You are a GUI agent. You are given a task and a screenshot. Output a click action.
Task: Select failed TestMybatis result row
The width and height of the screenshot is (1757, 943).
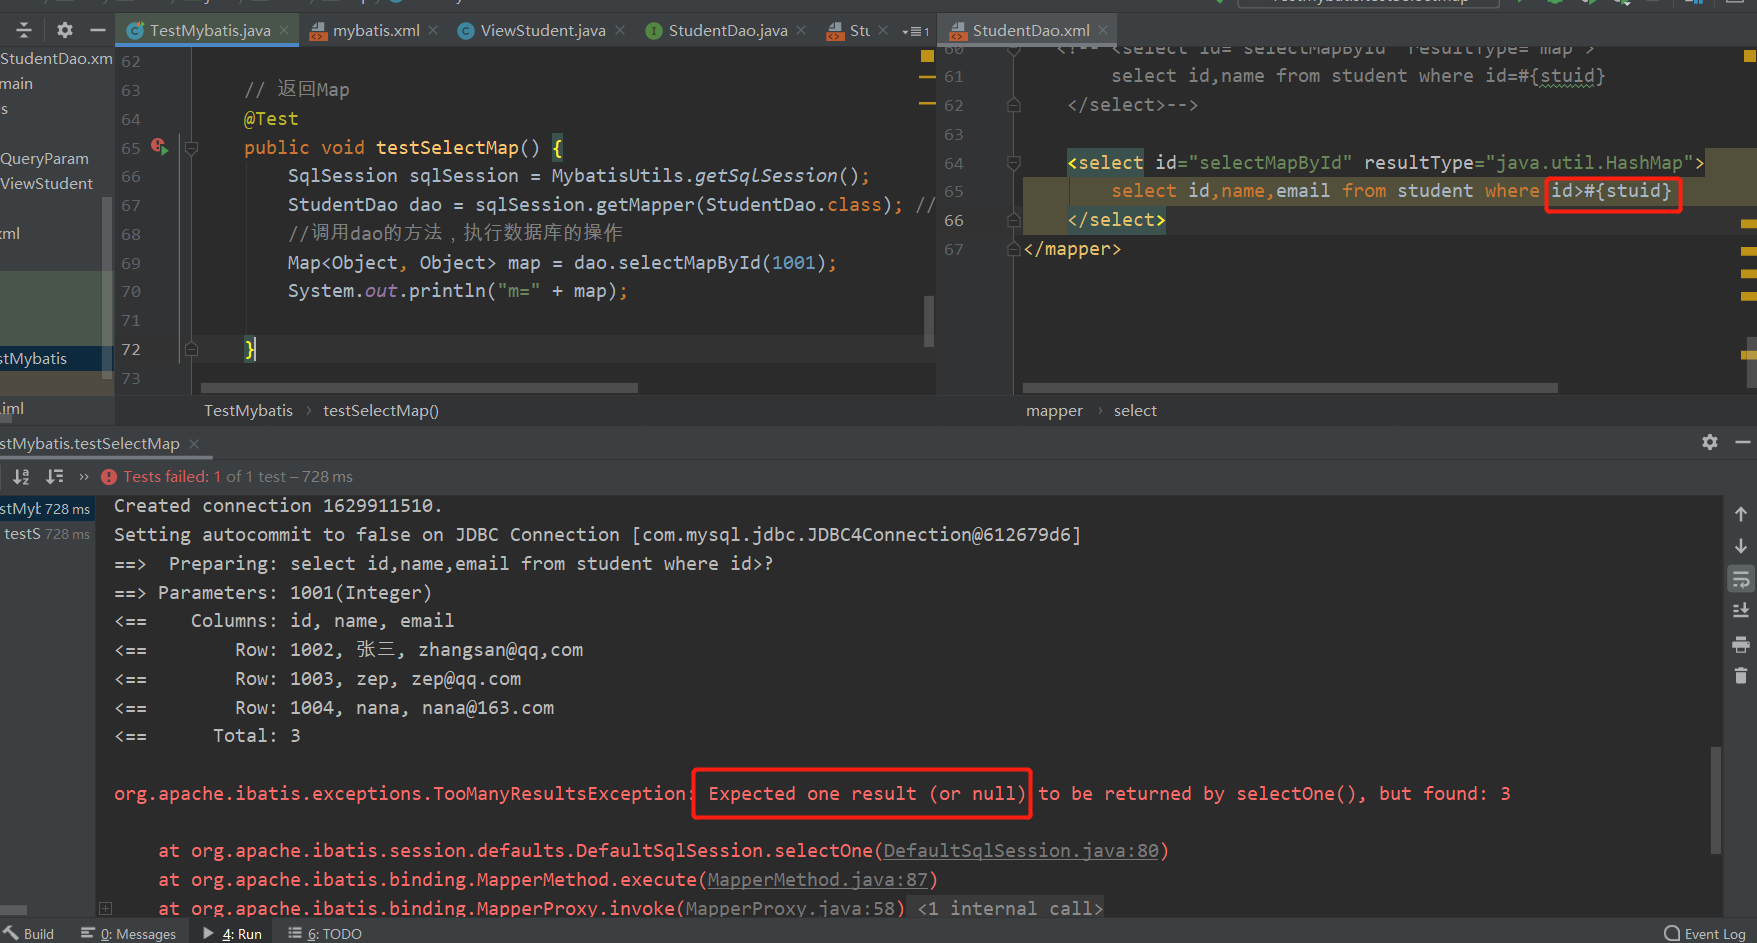click(x=47, y=509)
